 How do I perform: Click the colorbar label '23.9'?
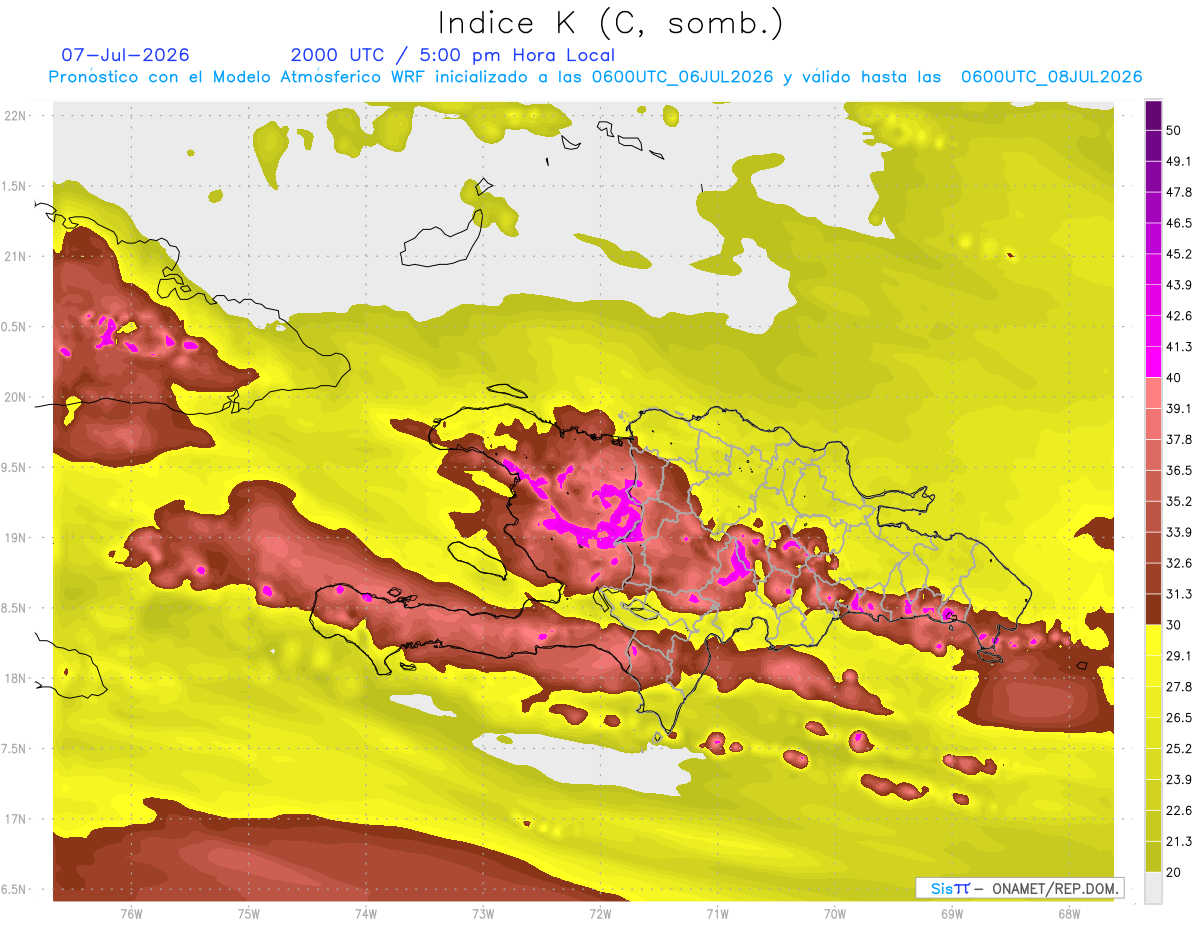tap(1179, 780)
